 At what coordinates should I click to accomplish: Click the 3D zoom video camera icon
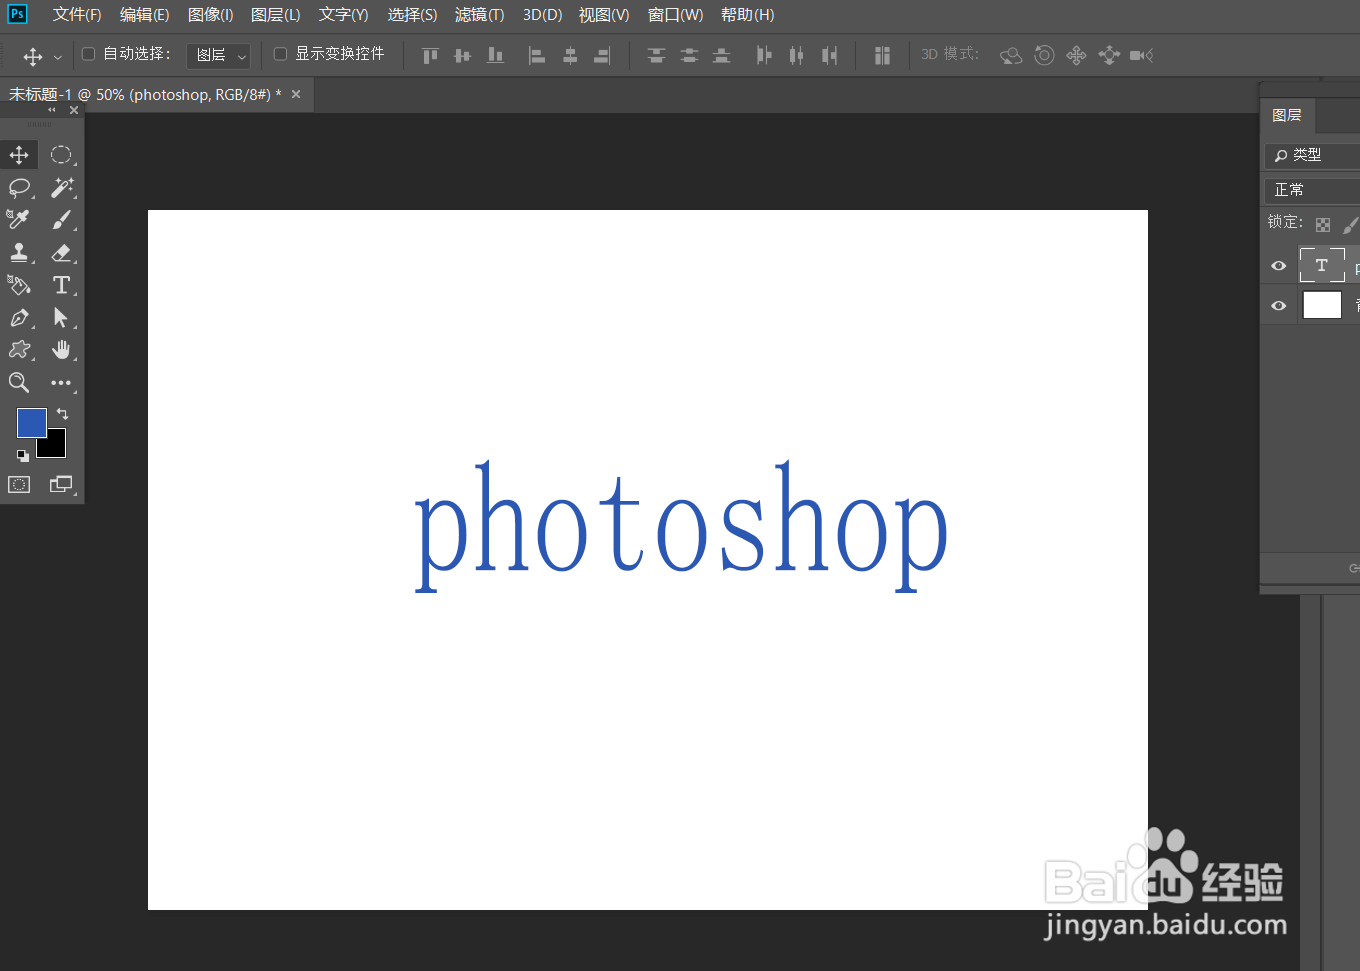[1141, 55]
